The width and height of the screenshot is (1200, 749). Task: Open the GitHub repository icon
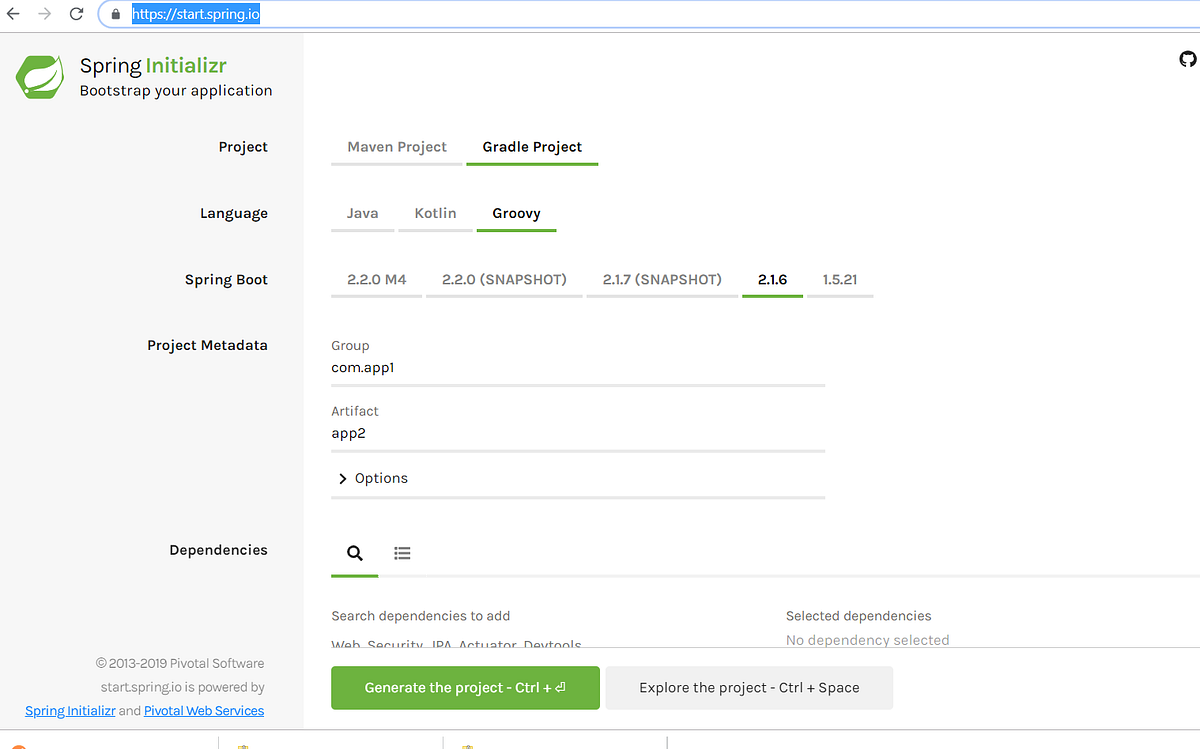pos(1186,59)
